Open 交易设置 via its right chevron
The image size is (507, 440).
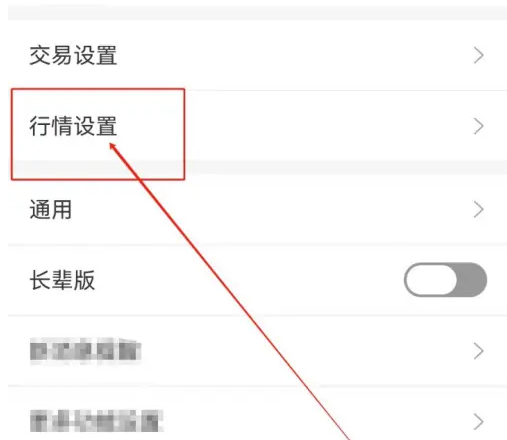click(x=479, y=55)
